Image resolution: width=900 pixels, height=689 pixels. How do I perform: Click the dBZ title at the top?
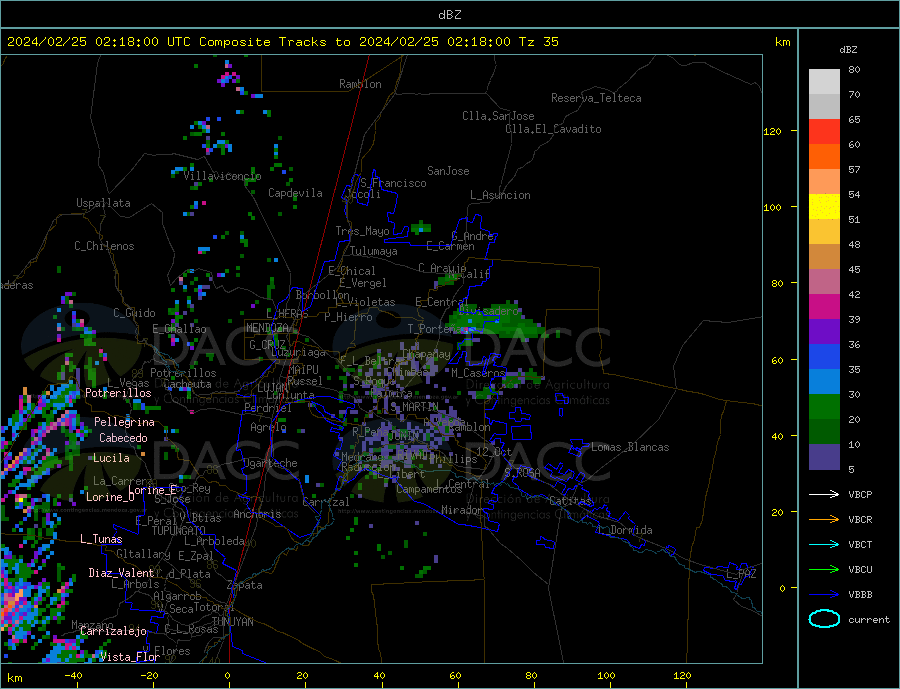click(x=449, y=15)
